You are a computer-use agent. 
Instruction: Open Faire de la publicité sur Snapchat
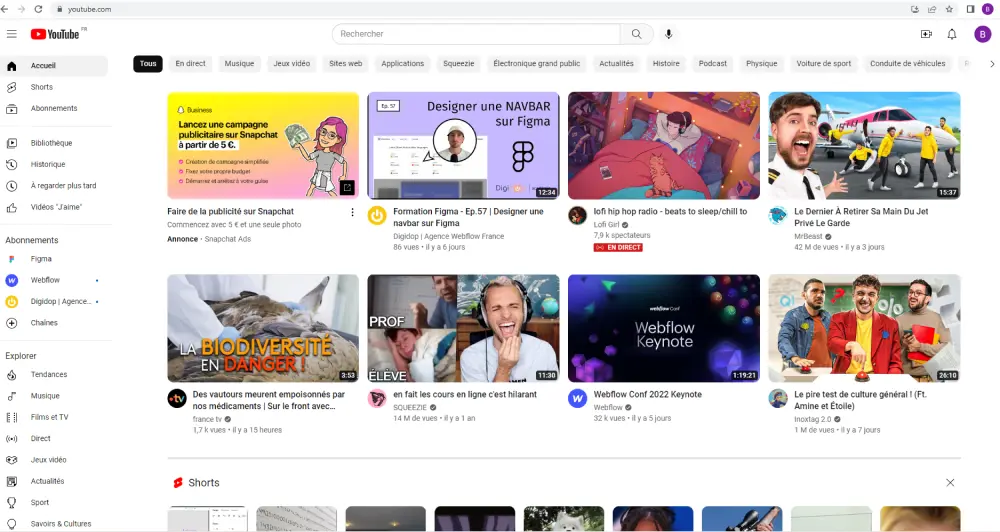(230, 212)
